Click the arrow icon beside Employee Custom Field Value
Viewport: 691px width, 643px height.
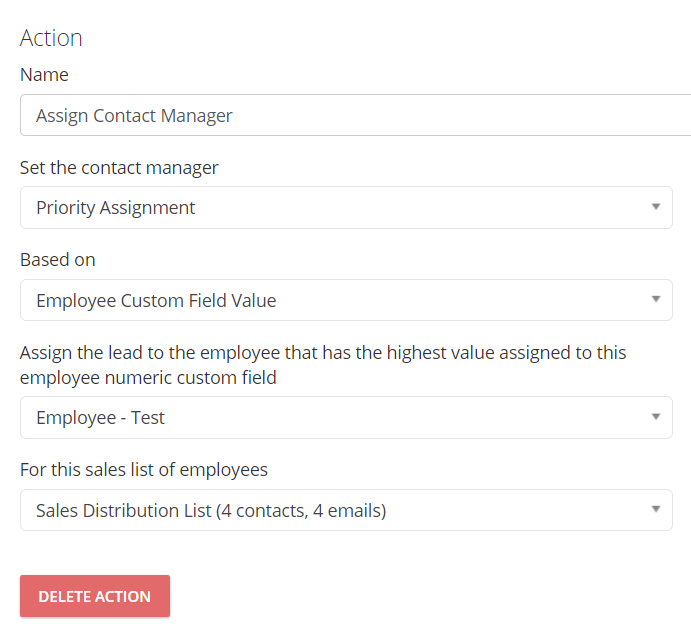coord(656,299)
